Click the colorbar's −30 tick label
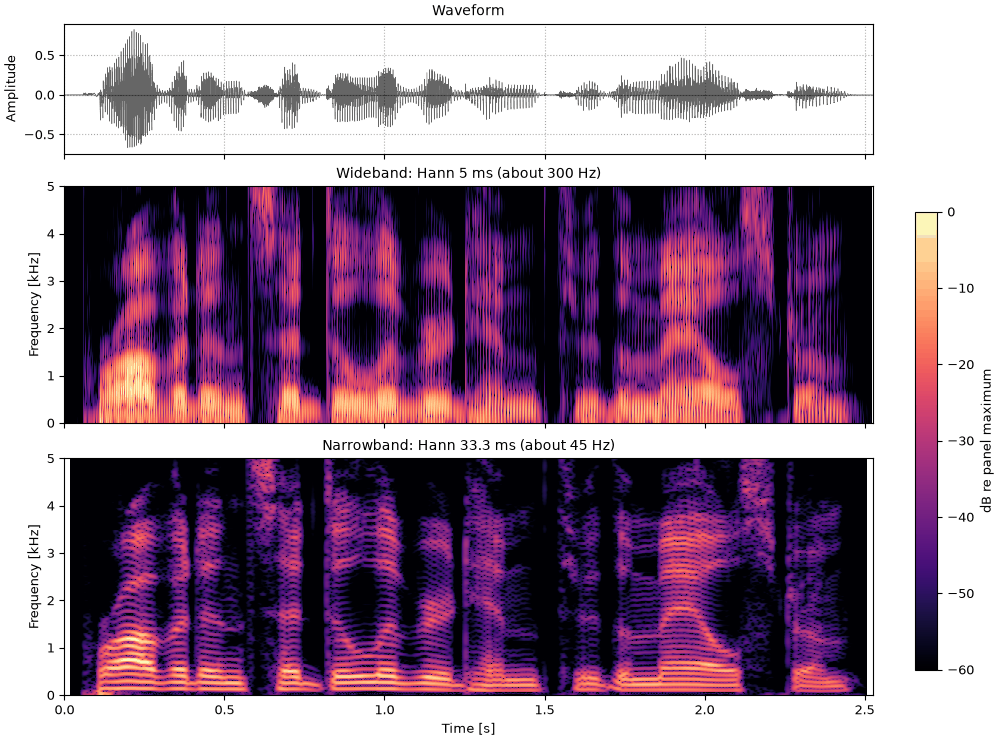 pos(960,441)
